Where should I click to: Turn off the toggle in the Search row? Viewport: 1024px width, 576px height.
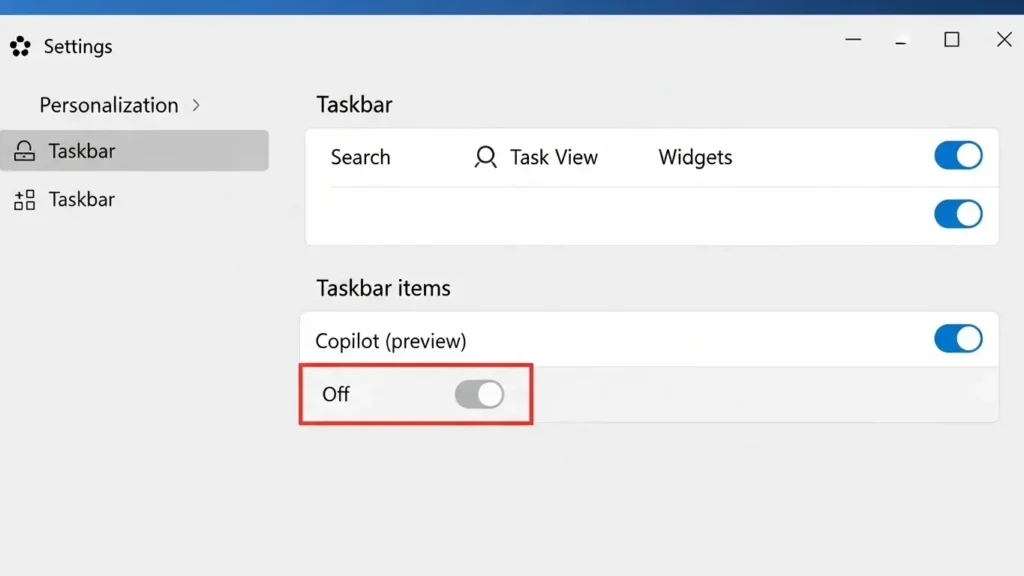click(958, 156)
